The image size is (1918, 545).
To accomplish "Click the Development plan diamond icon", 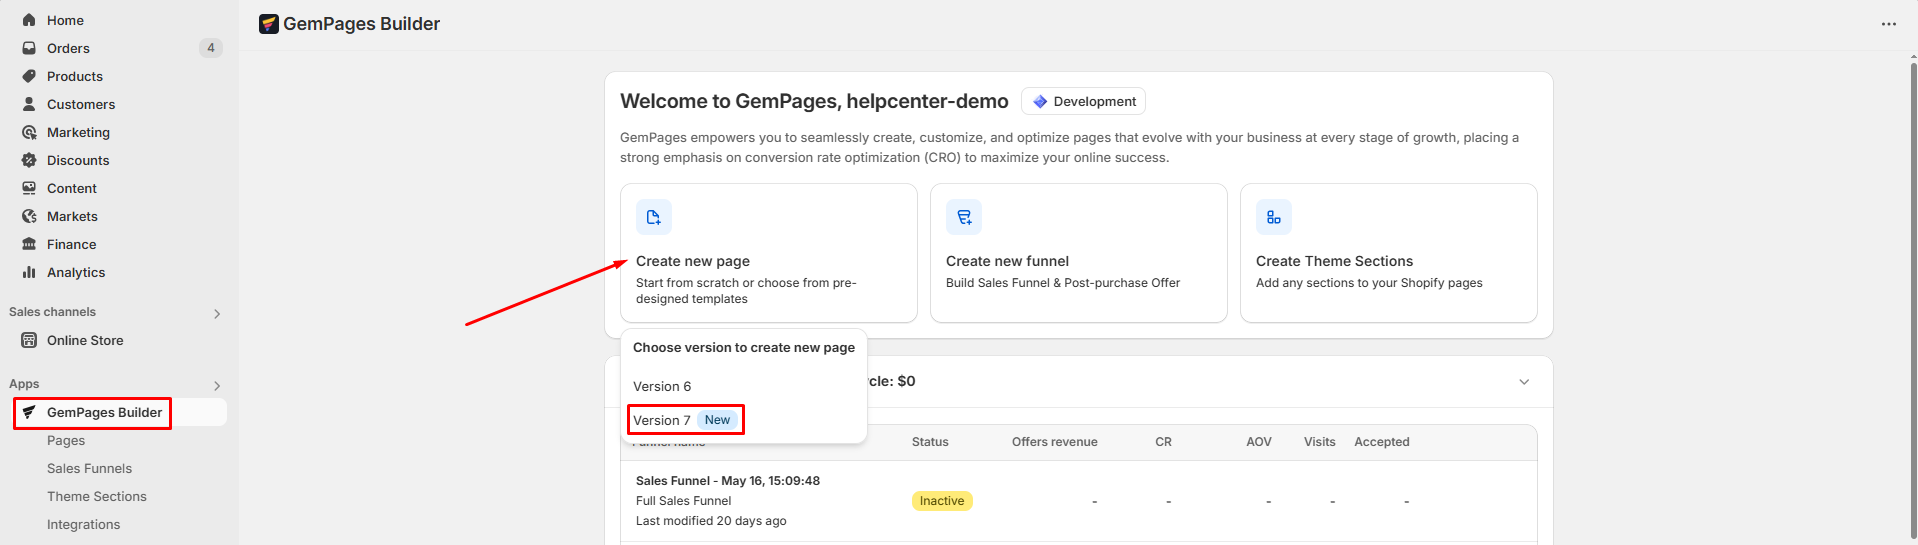I will click(x=1040, y=101).
